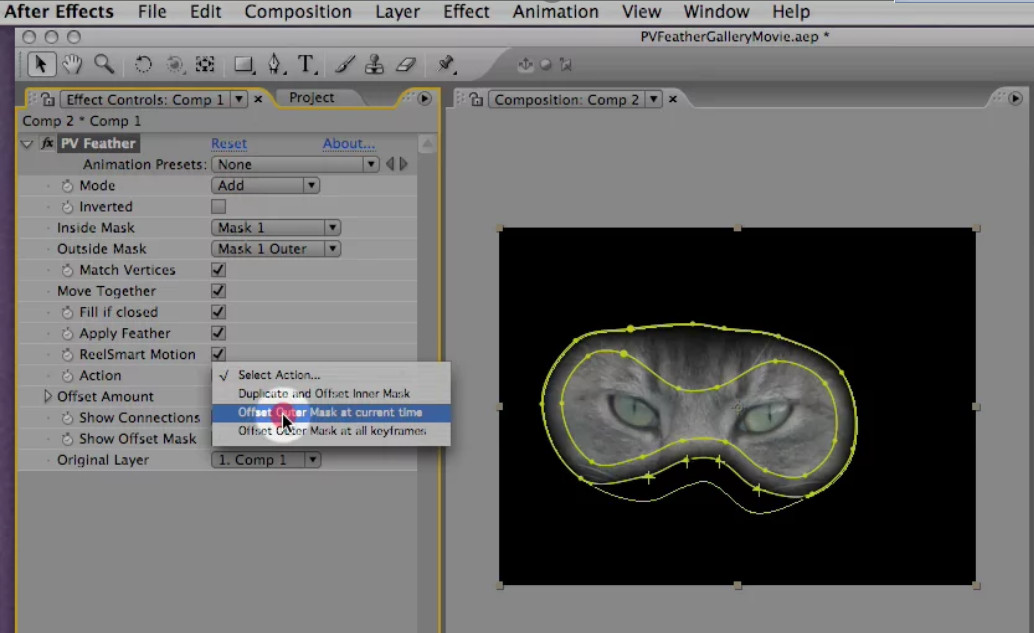The image size is (1034, 633).
Task: Open the Original Layer dropdown
Action: point(266,460)
